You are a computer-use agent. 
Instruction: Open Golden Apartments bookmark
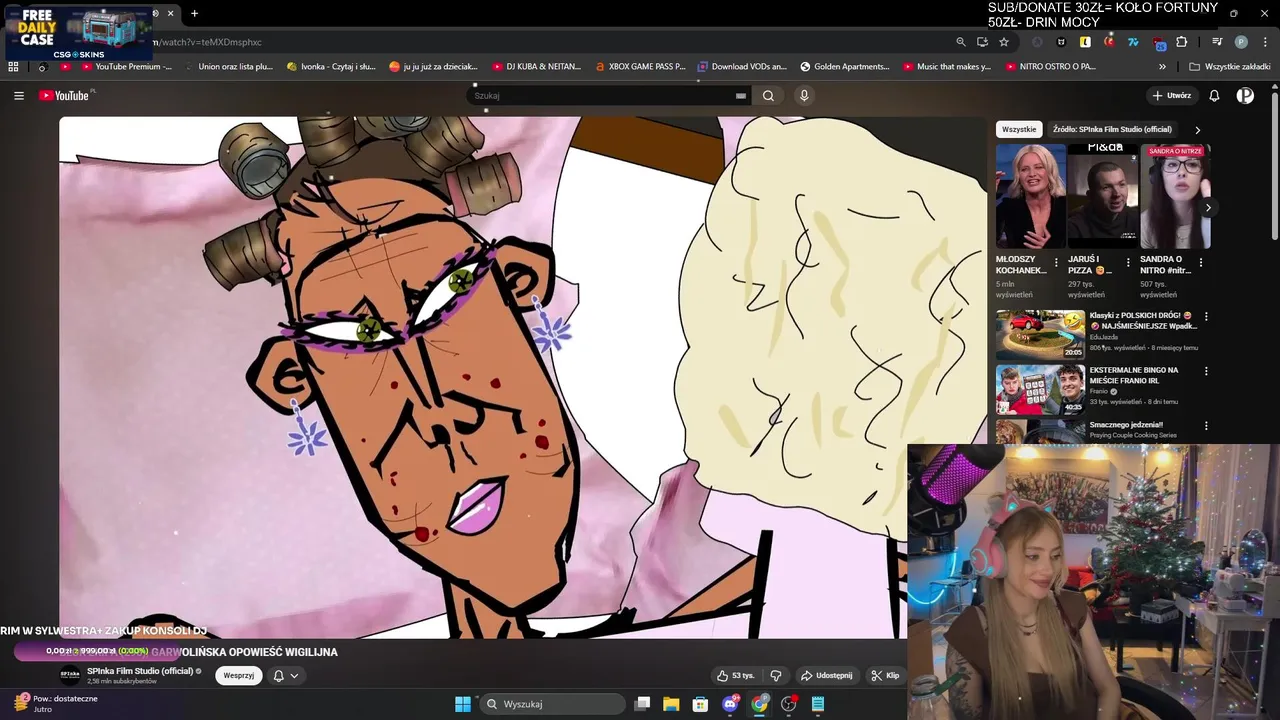(x=845, y=67)
